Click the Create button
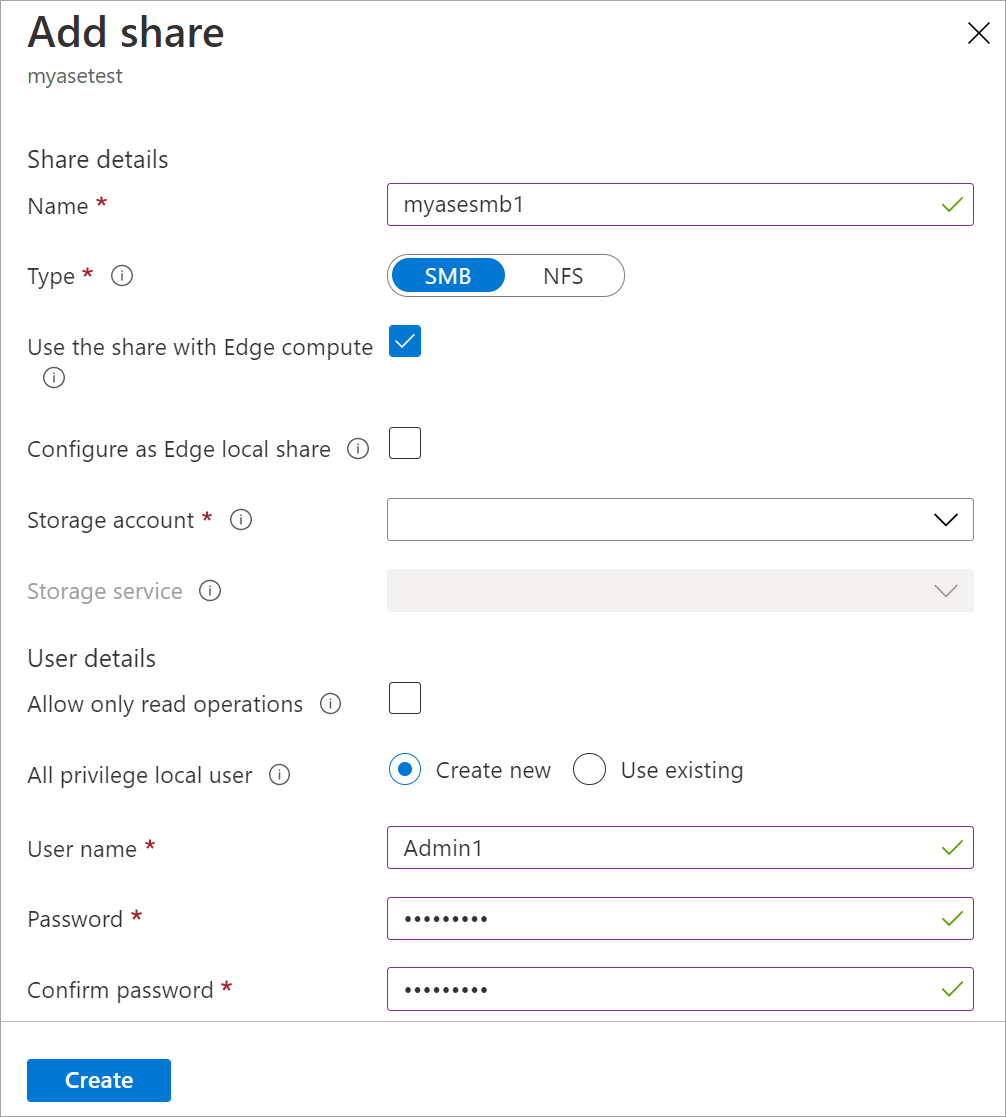 click(98, 1080)
